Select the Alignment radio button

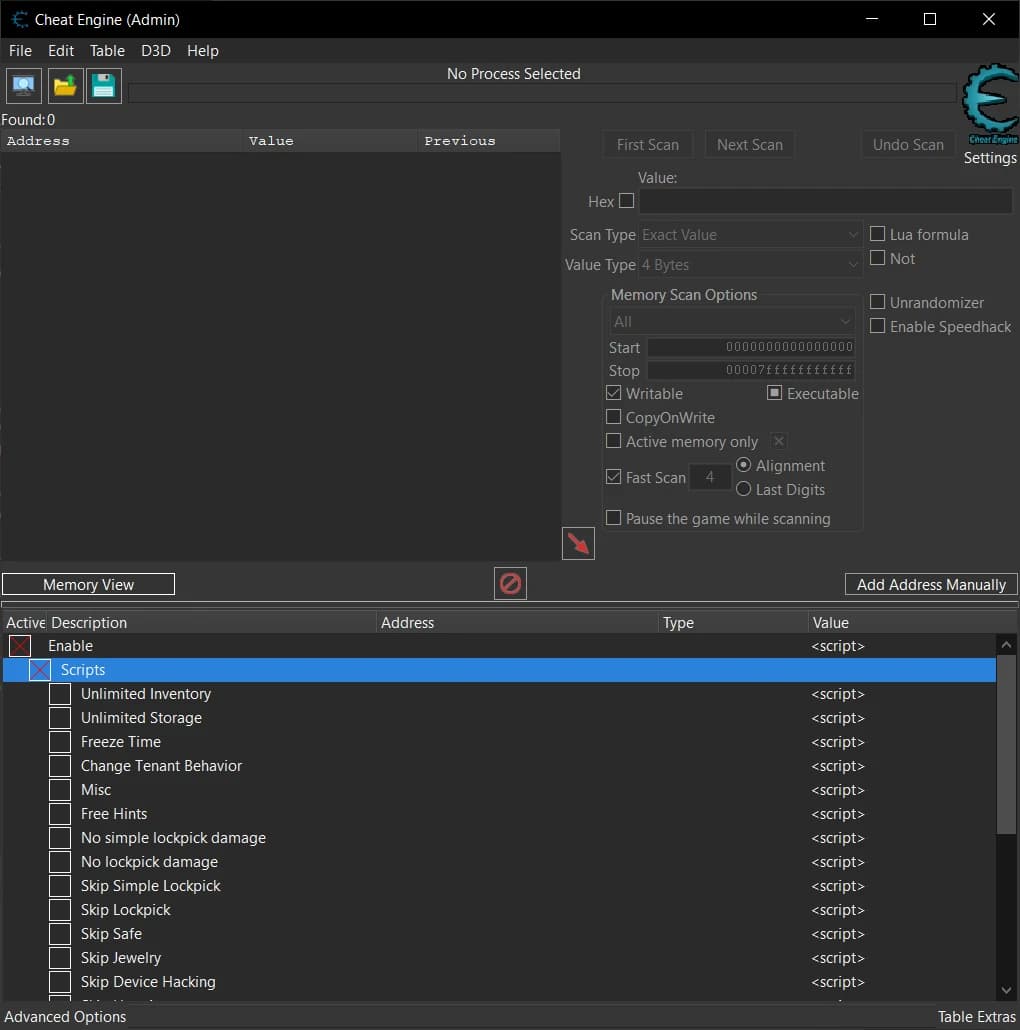[743, 465]
